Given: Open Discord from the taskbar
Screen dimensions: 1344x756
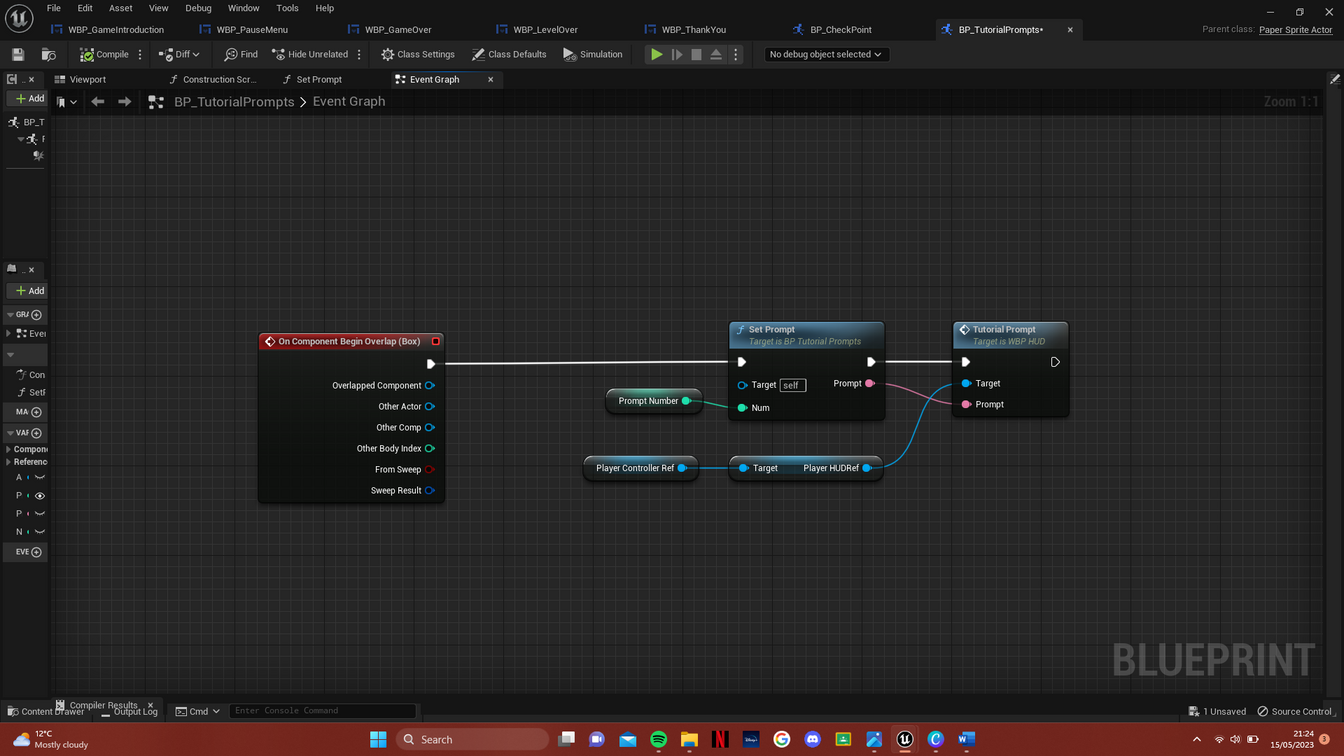Looking at the screenshot, I should pyautogui.click(x=813, y=739).
